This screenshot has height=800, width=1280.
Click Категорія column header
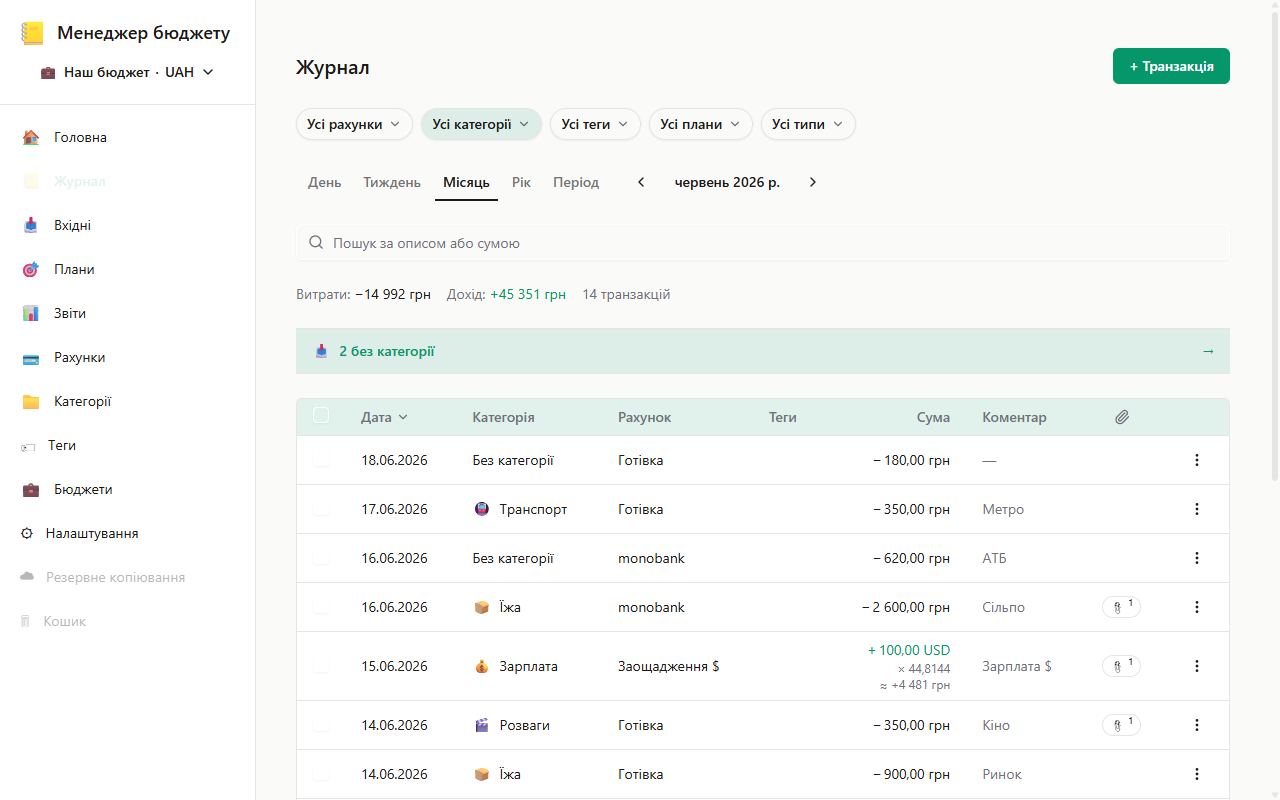click(x=503, y=417)
